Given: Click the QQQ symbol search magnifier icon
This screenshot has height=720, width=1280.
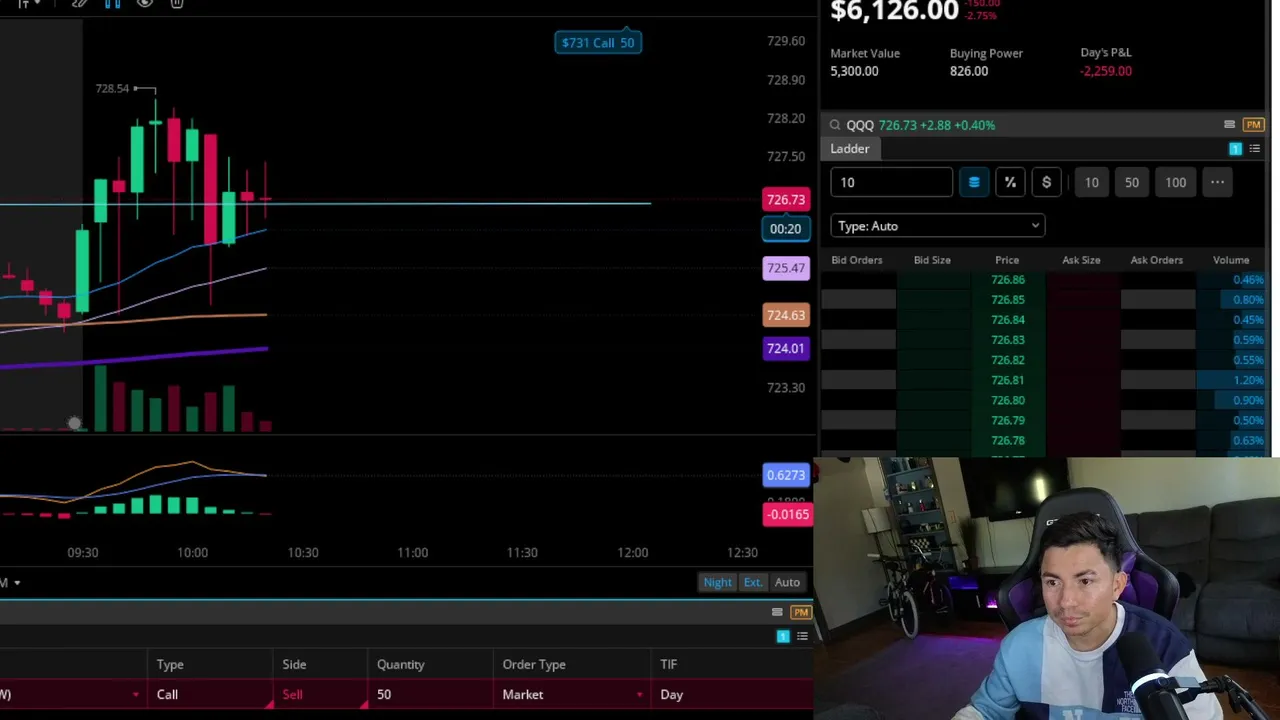Looking at the screenshot, I should 835,125.
